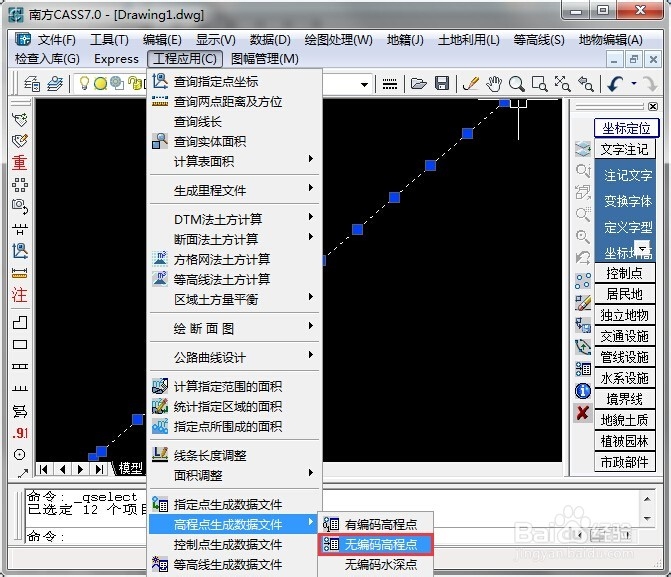
Task: Click the undo arrow icon
Action: (x=615, y=83)
